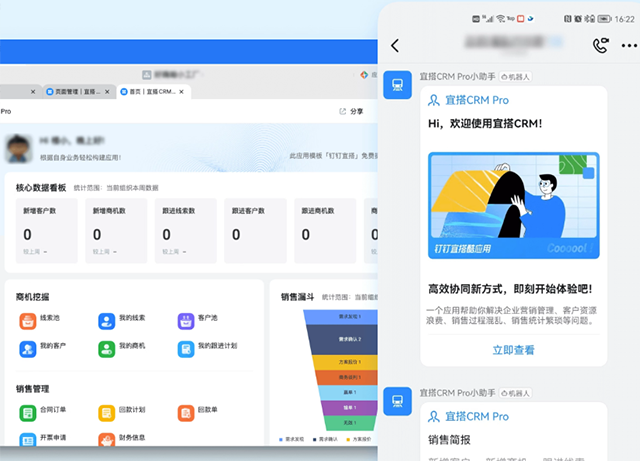Tap the 机器人 tag on the first message
This screenshot has height=461, width=640.
(x=516, y=77)
